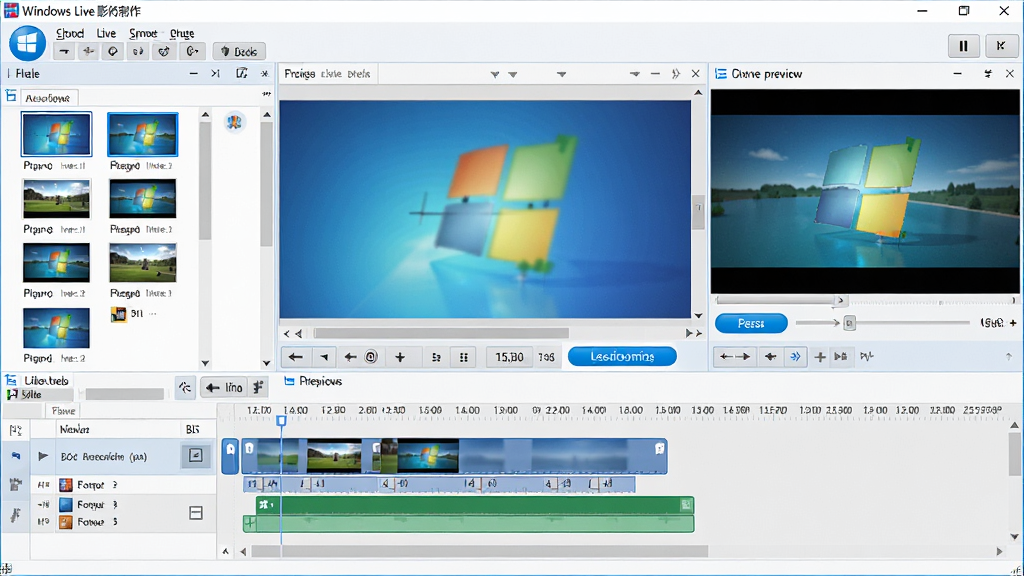The width and height of the screenshot is (1024, 576).
Task: Open the round Windows logo application menu
Action: pyautogui.click(x=27, y=43)
